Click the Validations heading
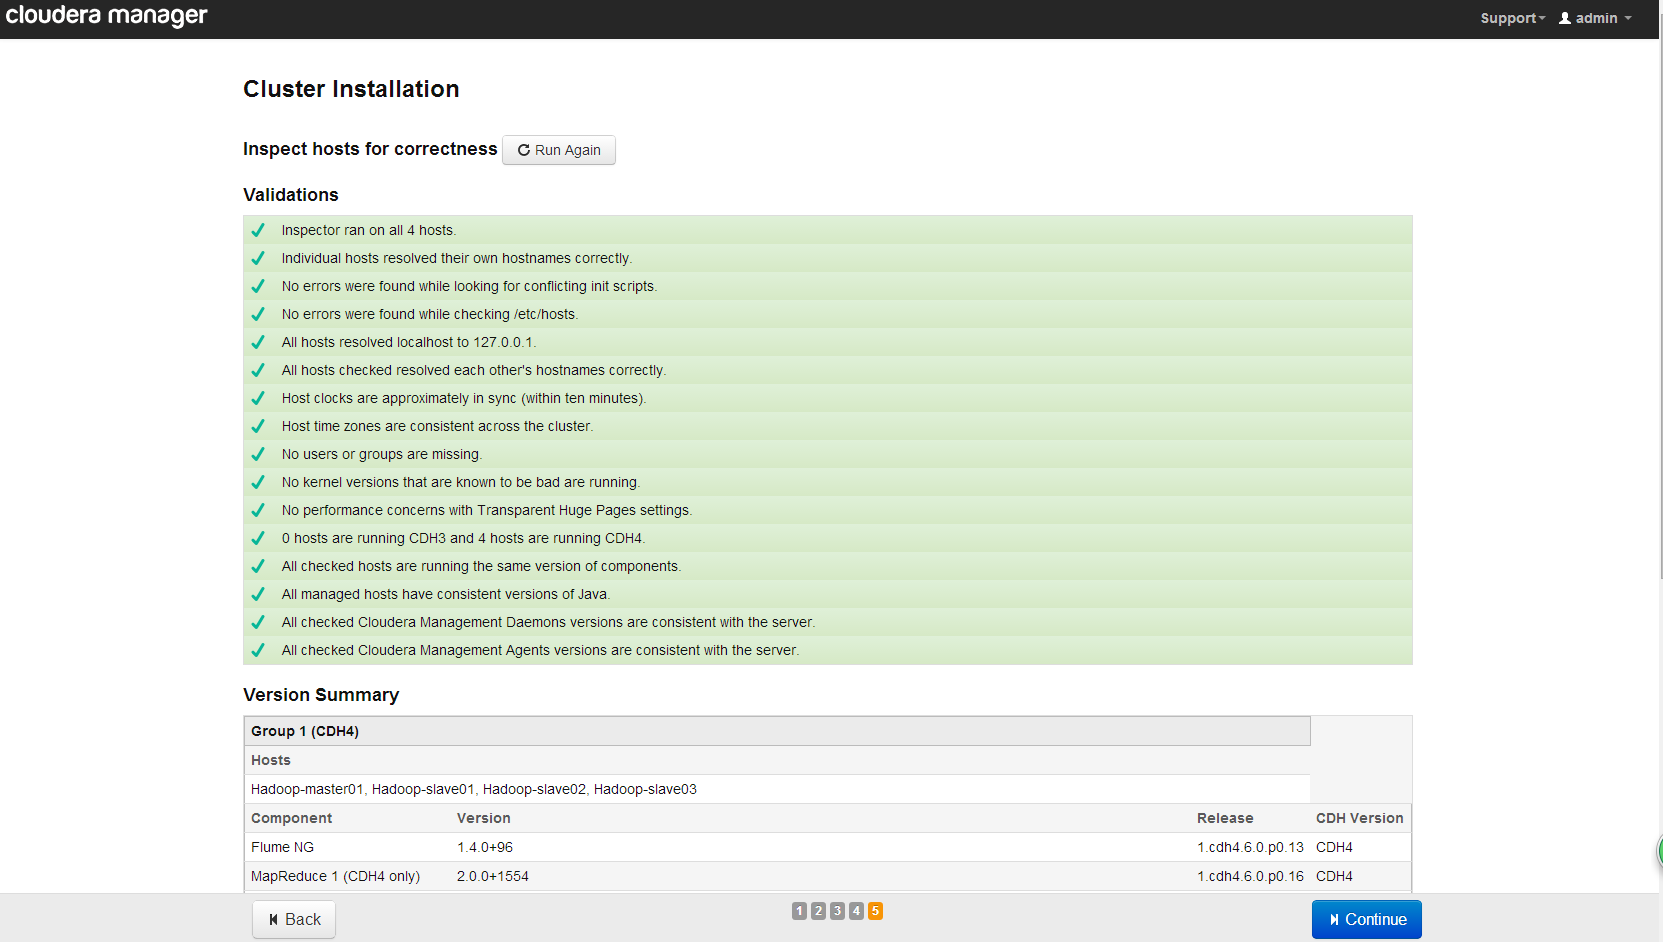The width and height of the screenshot is (1663, 942). (291, 195)
